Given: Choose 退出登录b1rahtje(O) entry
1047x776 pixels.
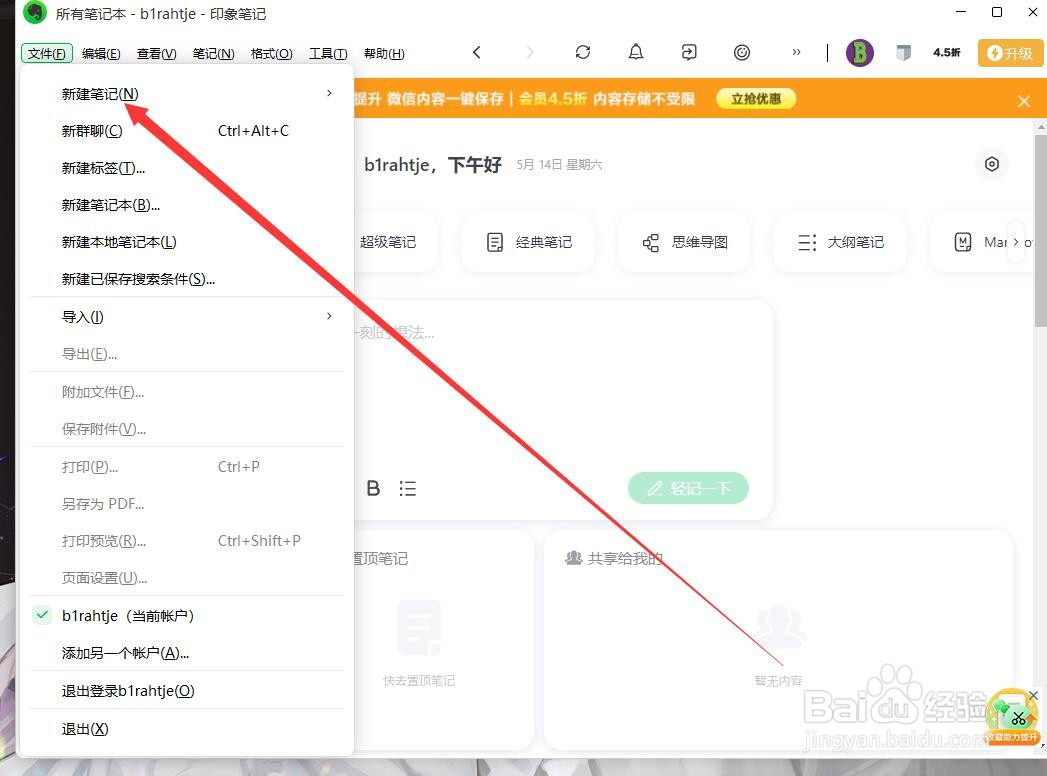Looking at the screenshot, I should pyautogui.click(x=186, y=691).
